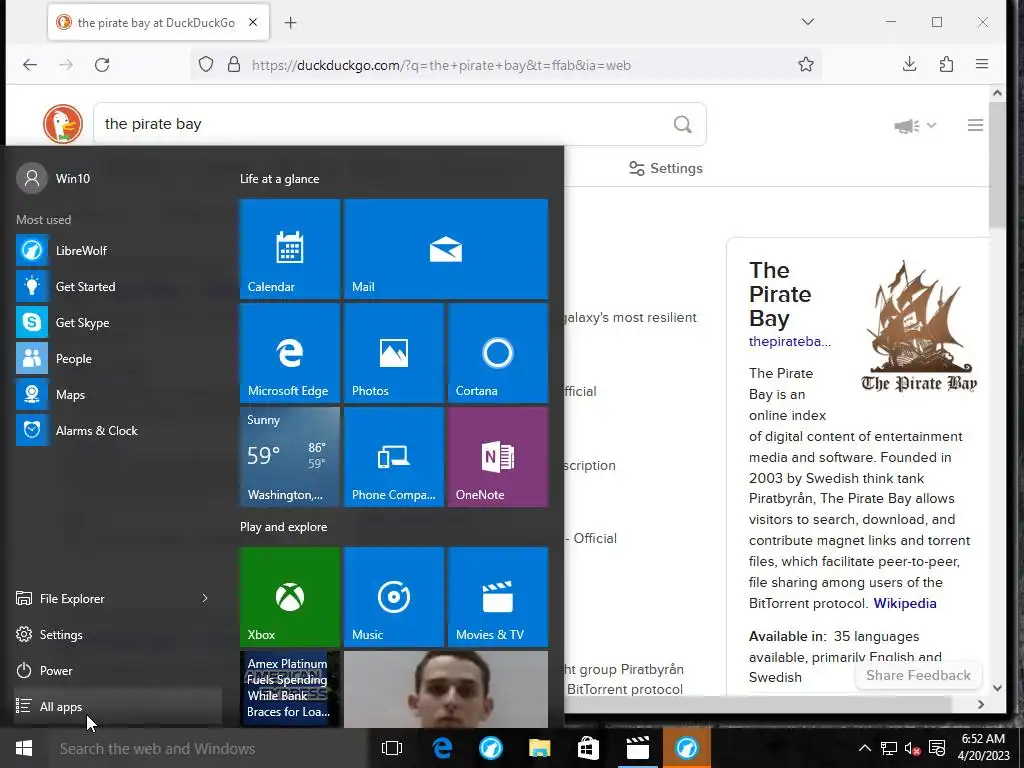Click the Win10 user account
Image resolution: width=1024 pixels, height=768 pixels.
(54, 178)
